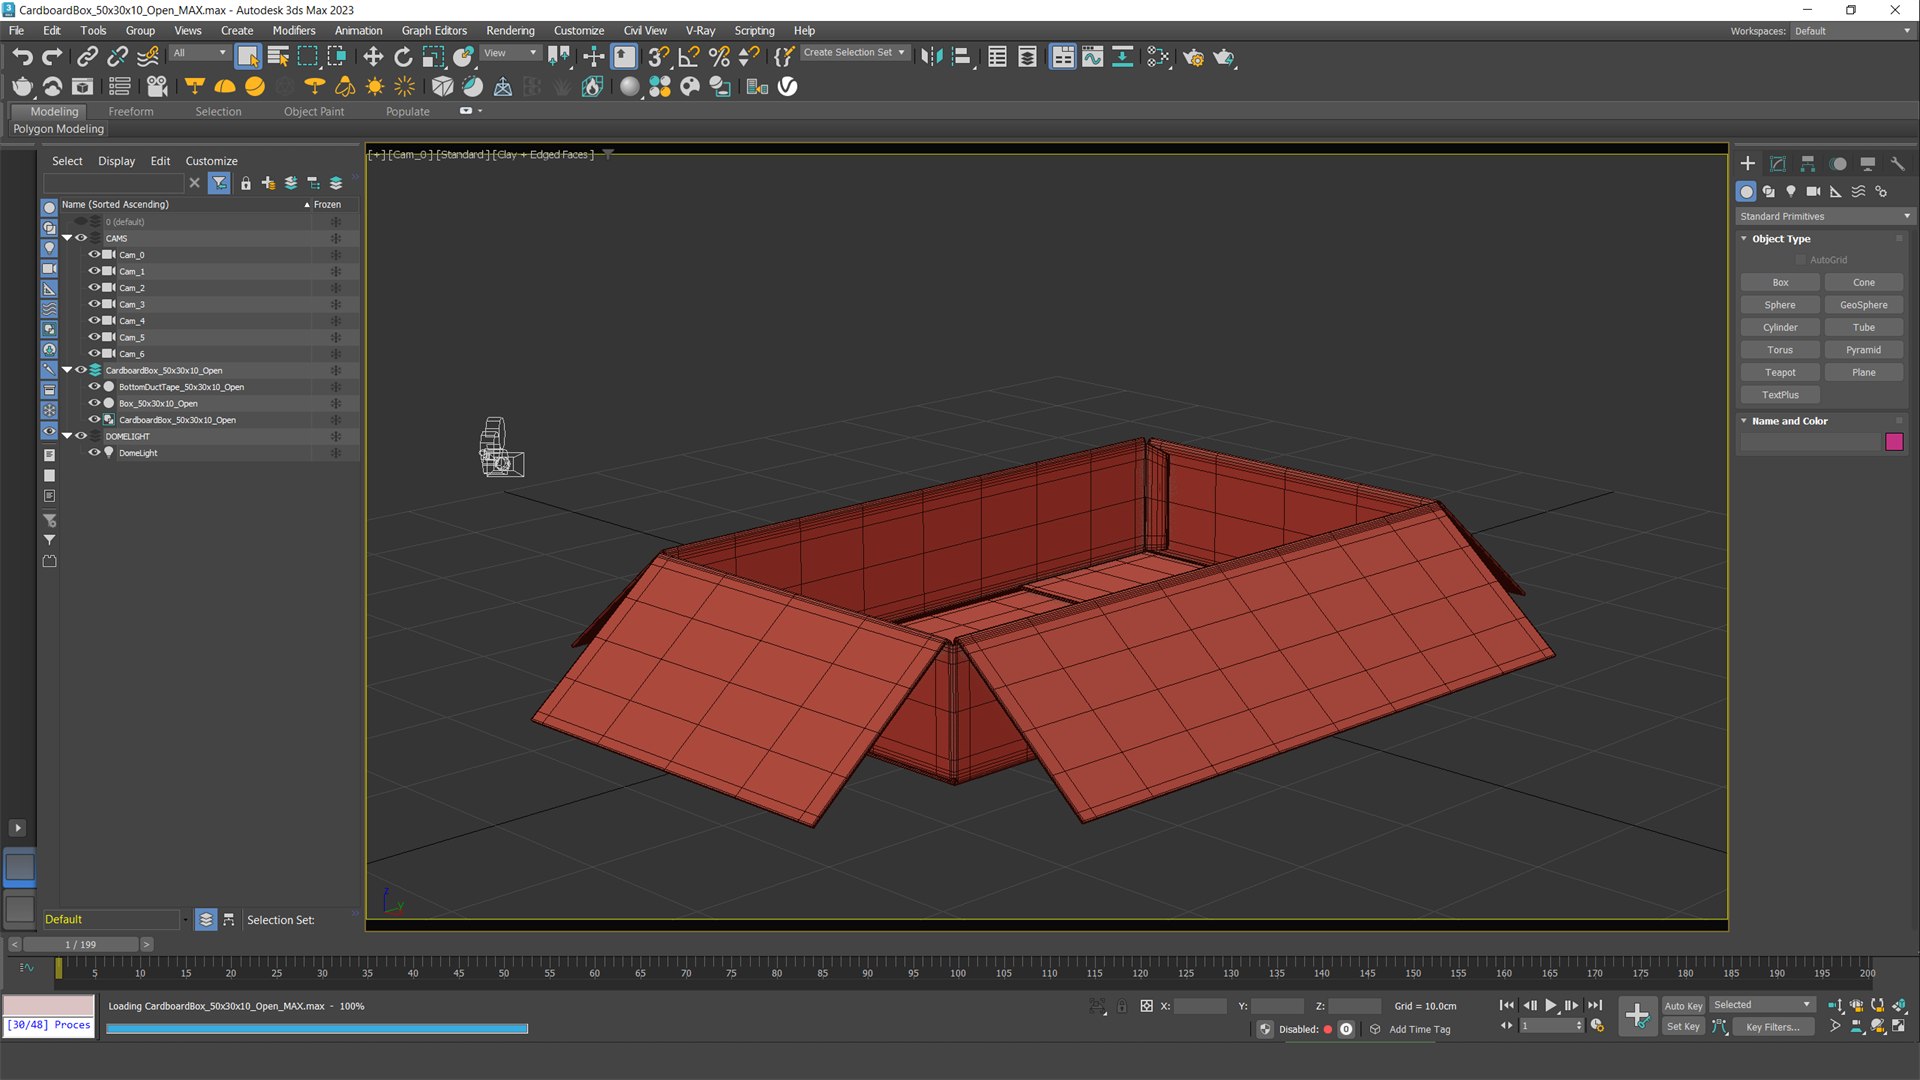Toggle the Angle Snap icon
The image size is (1920, 1080).
pyautogui.click(x=689, y=57)
